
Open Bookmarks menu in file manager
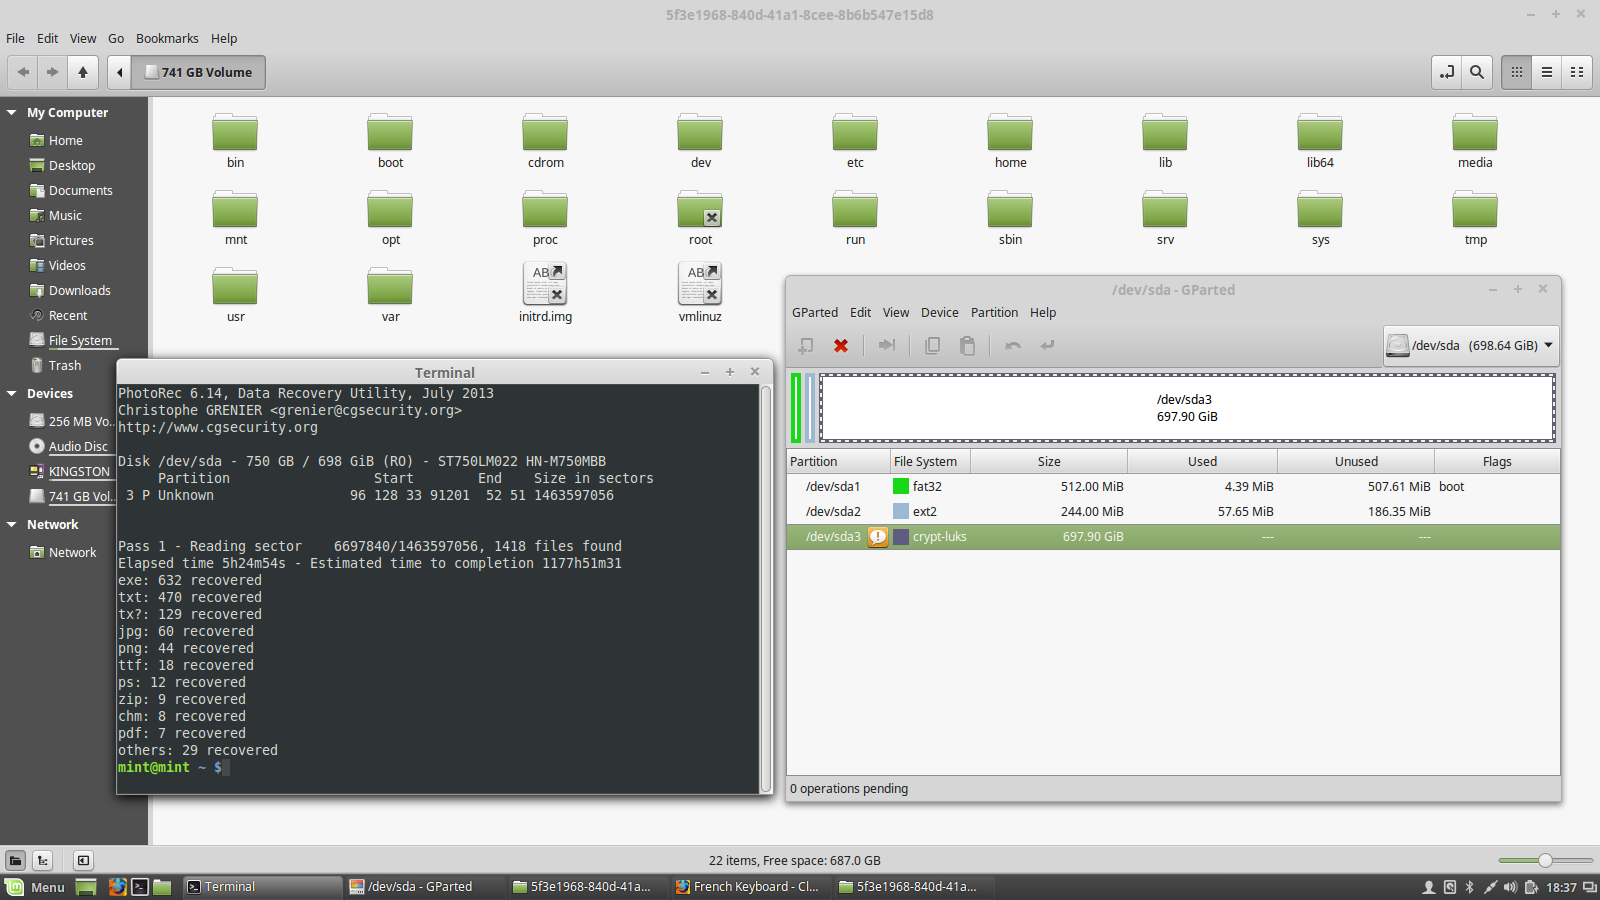pyautogui.click(x=167, y=39)
